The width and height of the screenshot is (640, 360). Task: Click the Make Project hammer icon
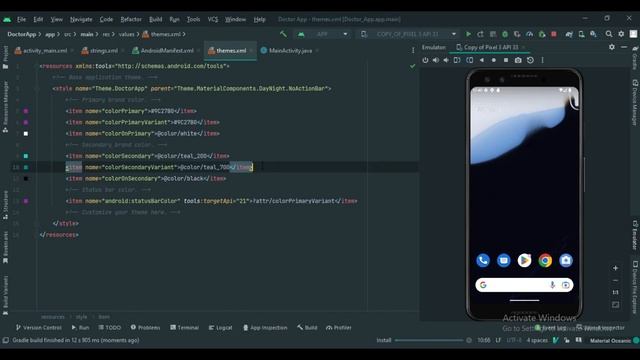(283, 34)
